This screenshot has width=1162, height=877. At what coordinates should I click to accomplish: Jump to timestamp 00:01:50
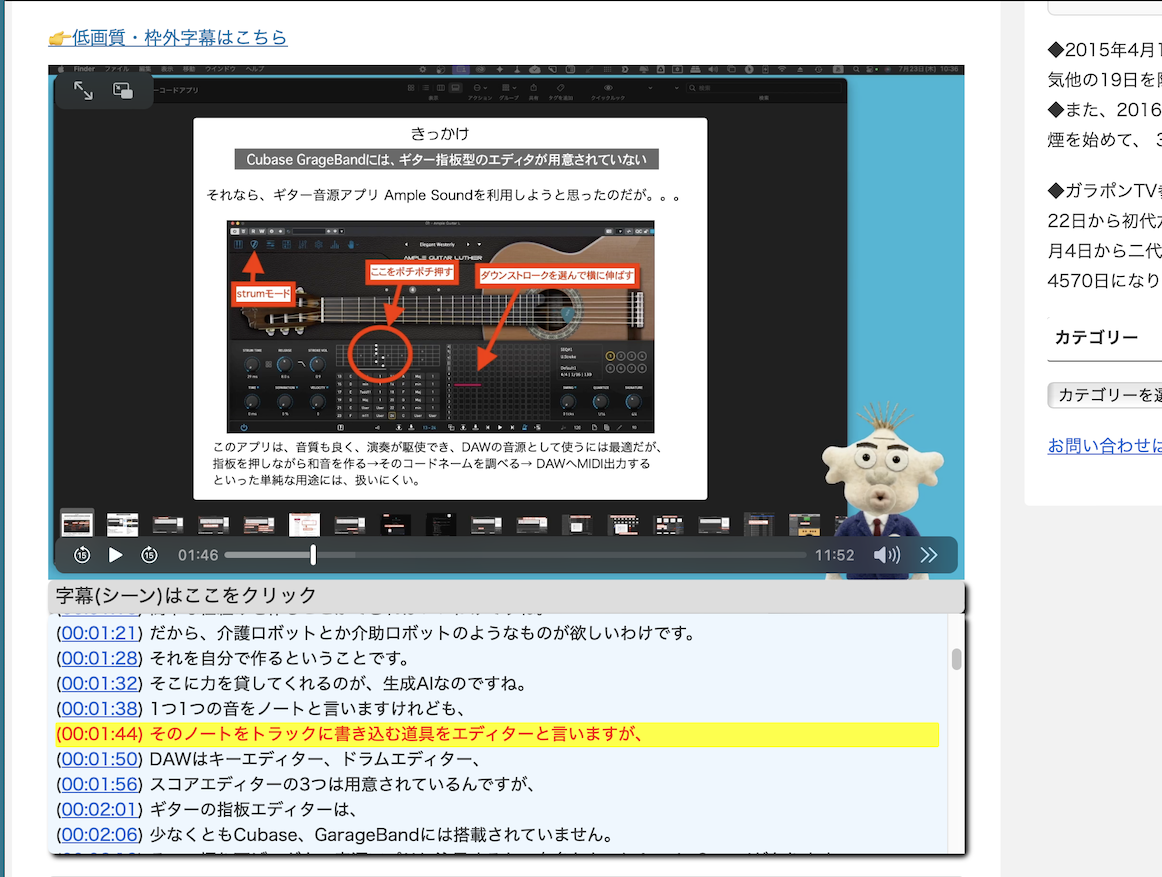[99, 759]
